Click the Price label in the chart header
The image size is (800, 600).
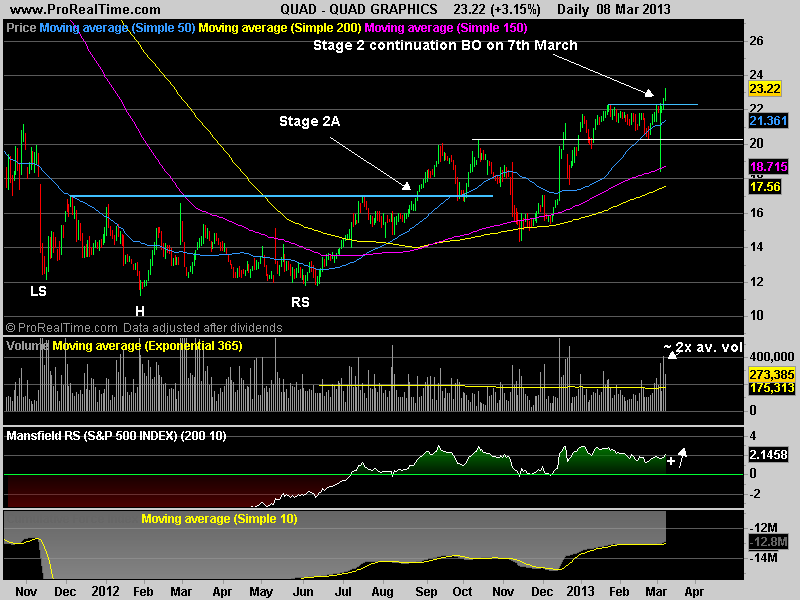[x=21, y=28]
